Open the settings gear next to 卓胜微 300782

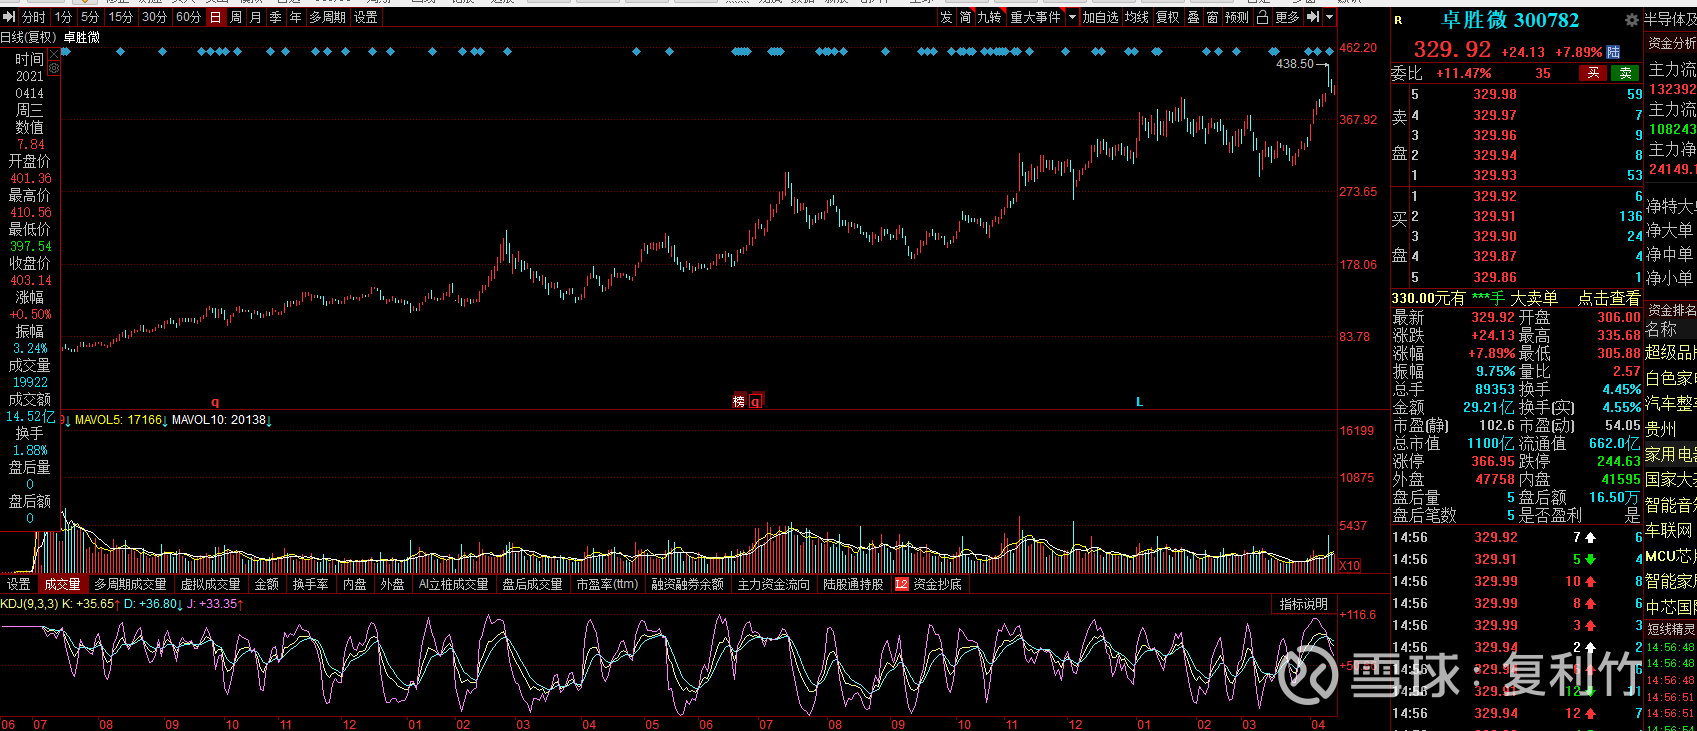pos(1632,20)
